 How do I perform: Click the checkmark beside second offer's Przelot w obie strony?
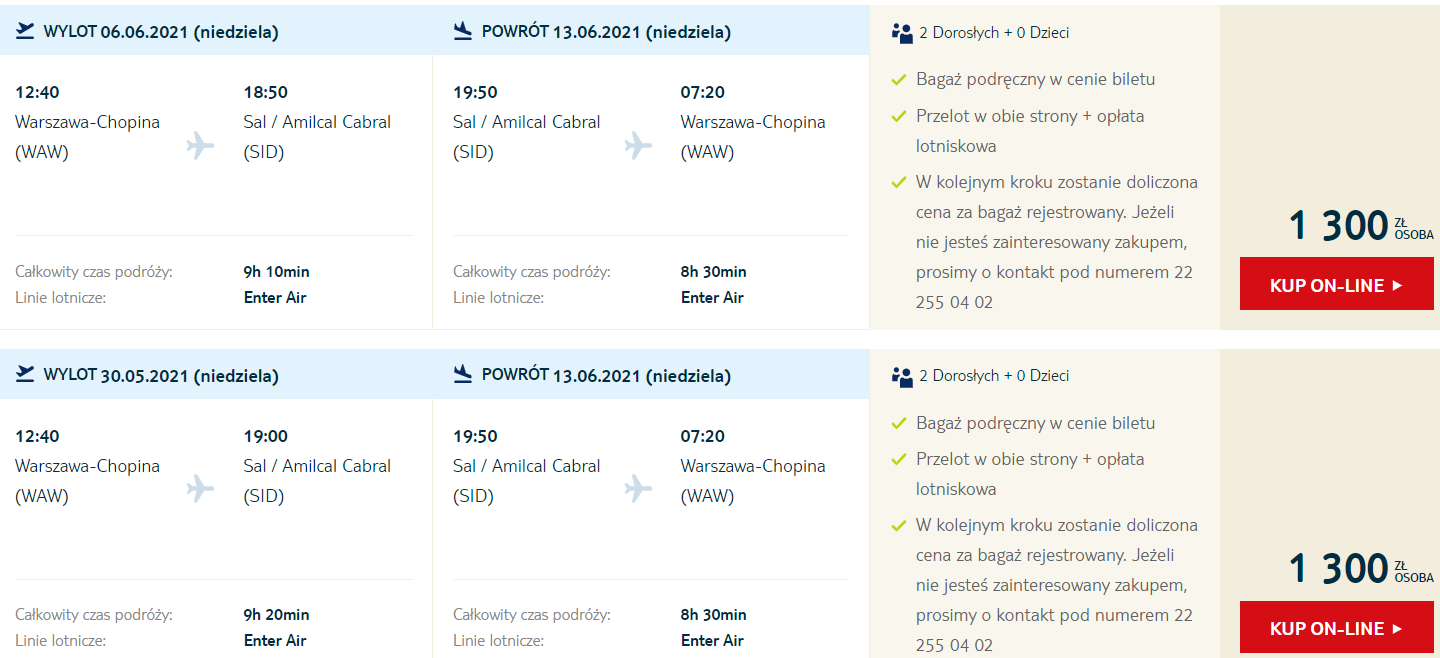[x=899, y=459]
